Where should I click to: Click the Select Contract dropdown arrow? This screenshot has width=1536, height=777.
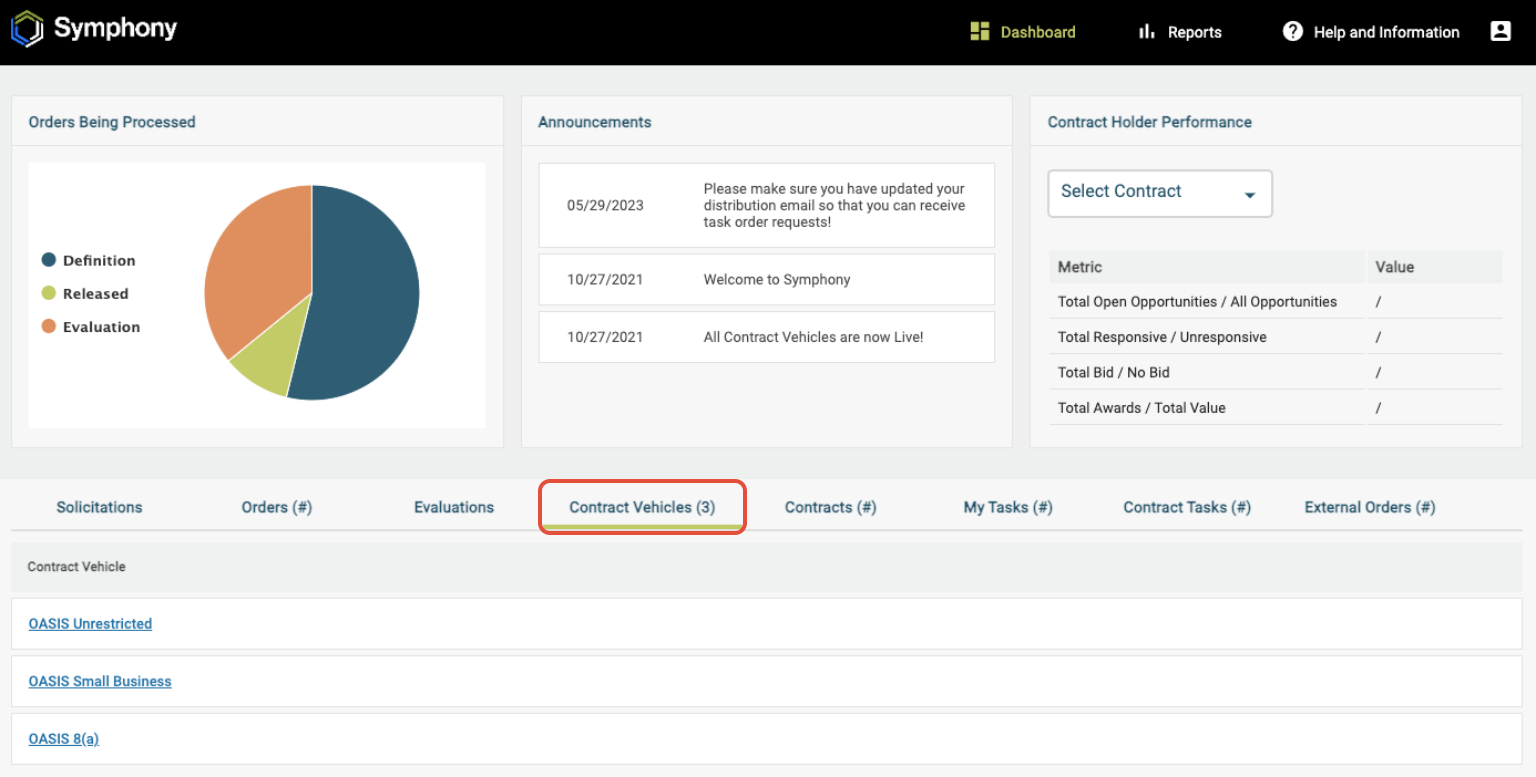1250,195
